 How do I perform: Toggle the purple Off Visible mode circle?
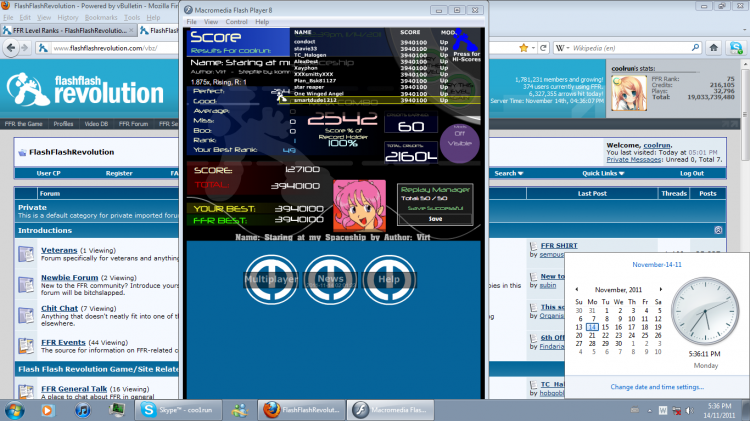[x=459, y=143]
